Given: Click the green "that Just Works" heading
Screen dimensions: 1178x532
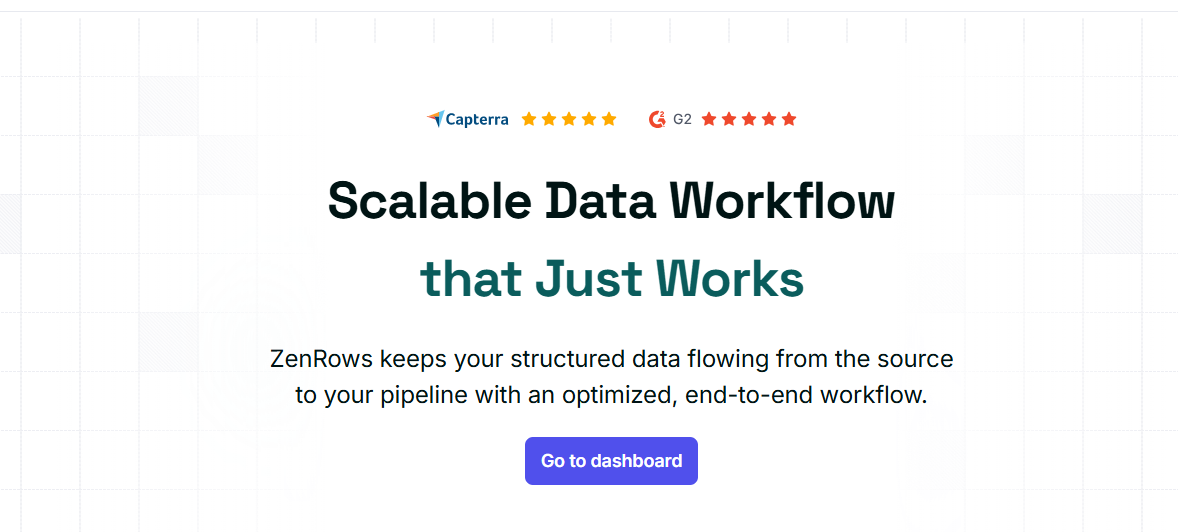Looking at the screenshot, I should pos(611,278).
